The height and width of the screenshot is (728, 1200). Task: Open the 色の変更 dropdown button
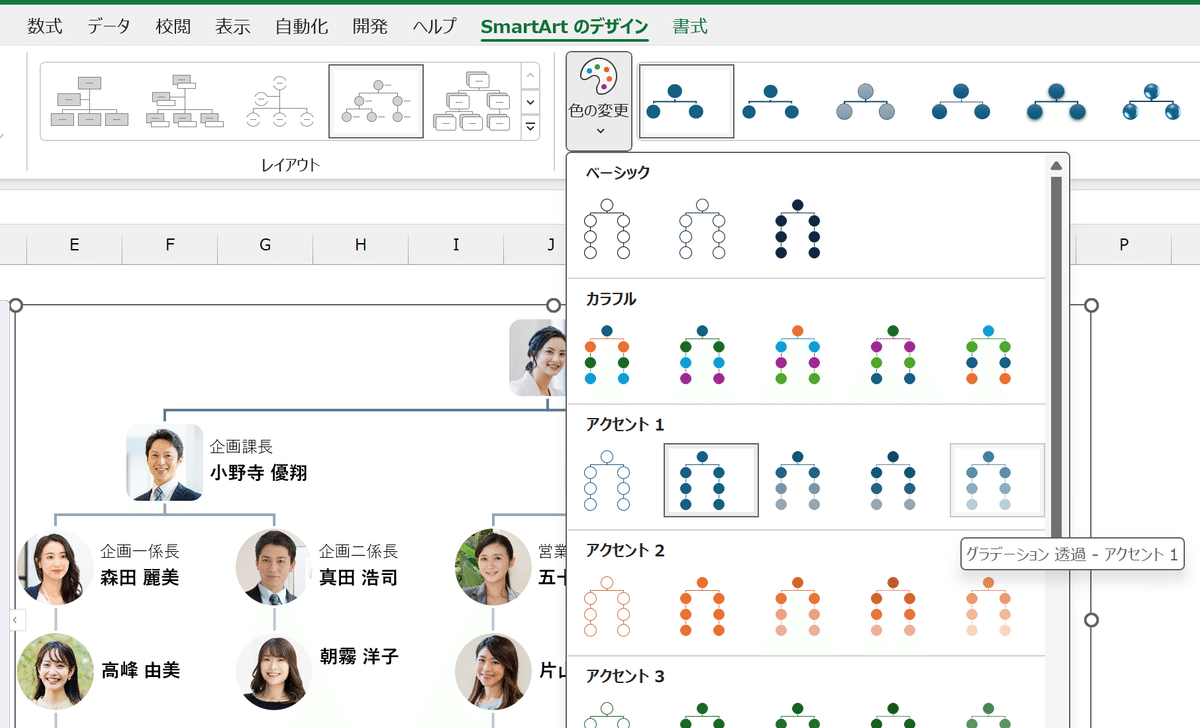599,101
